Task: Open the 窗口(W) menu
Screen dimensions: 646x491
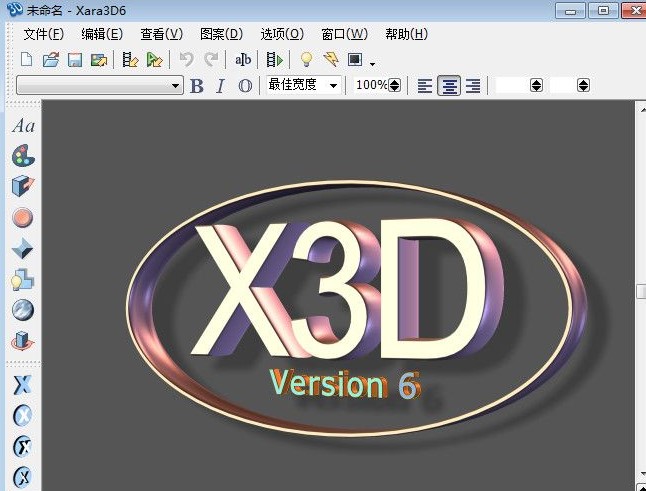Action: 344,34
